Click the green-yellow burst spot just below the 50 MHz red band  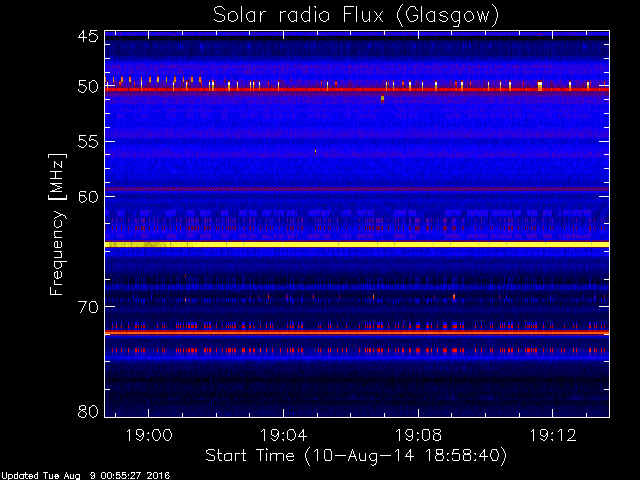tap(382, 98)
